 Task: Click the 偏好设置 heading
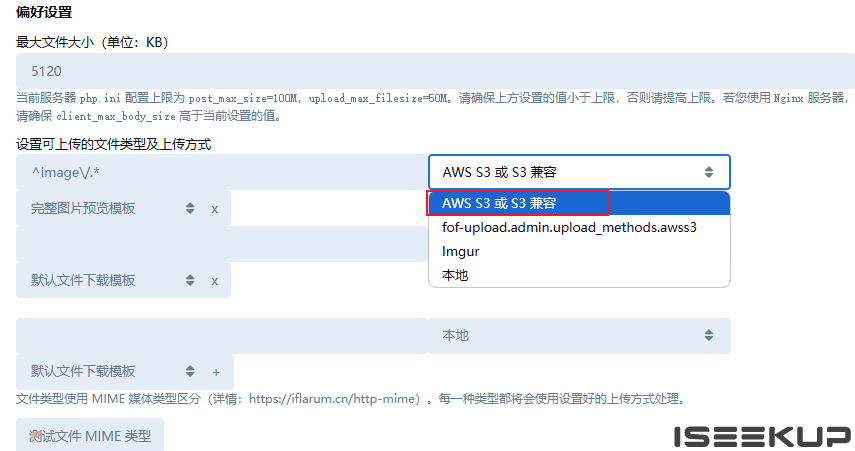[x=44, y=12]
